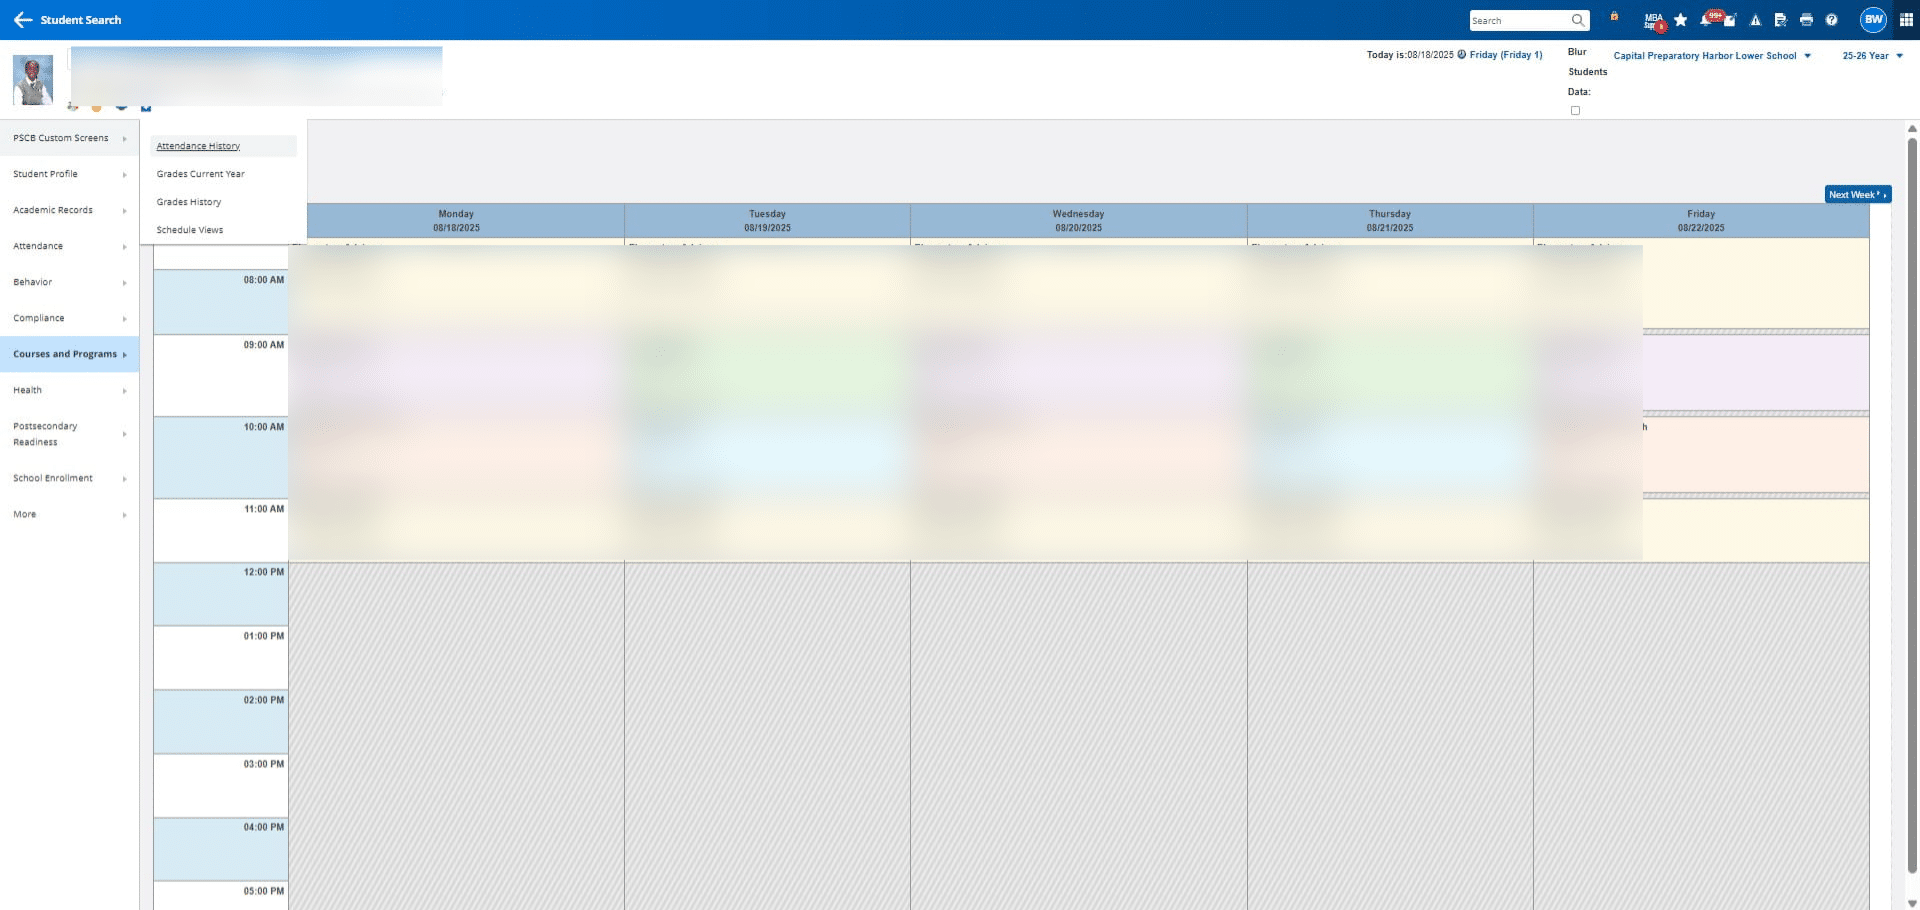Click the clock icon beside today's date
The height and width of the screenshot is (910, 1920).
(x=1462, y=55)
